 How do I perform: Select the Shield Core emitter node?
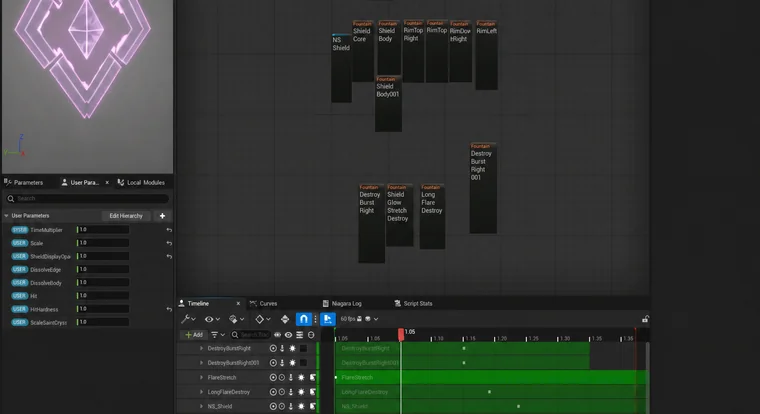pyautogui.click(x=362, y=51)
